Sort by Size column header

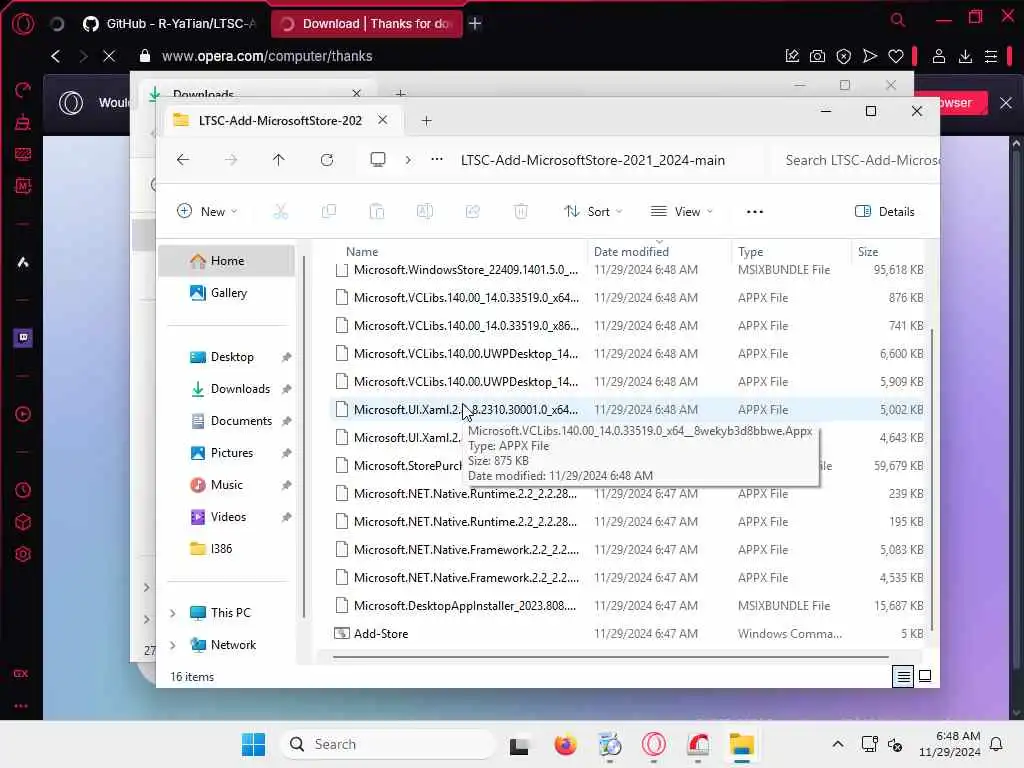(868, 251)
